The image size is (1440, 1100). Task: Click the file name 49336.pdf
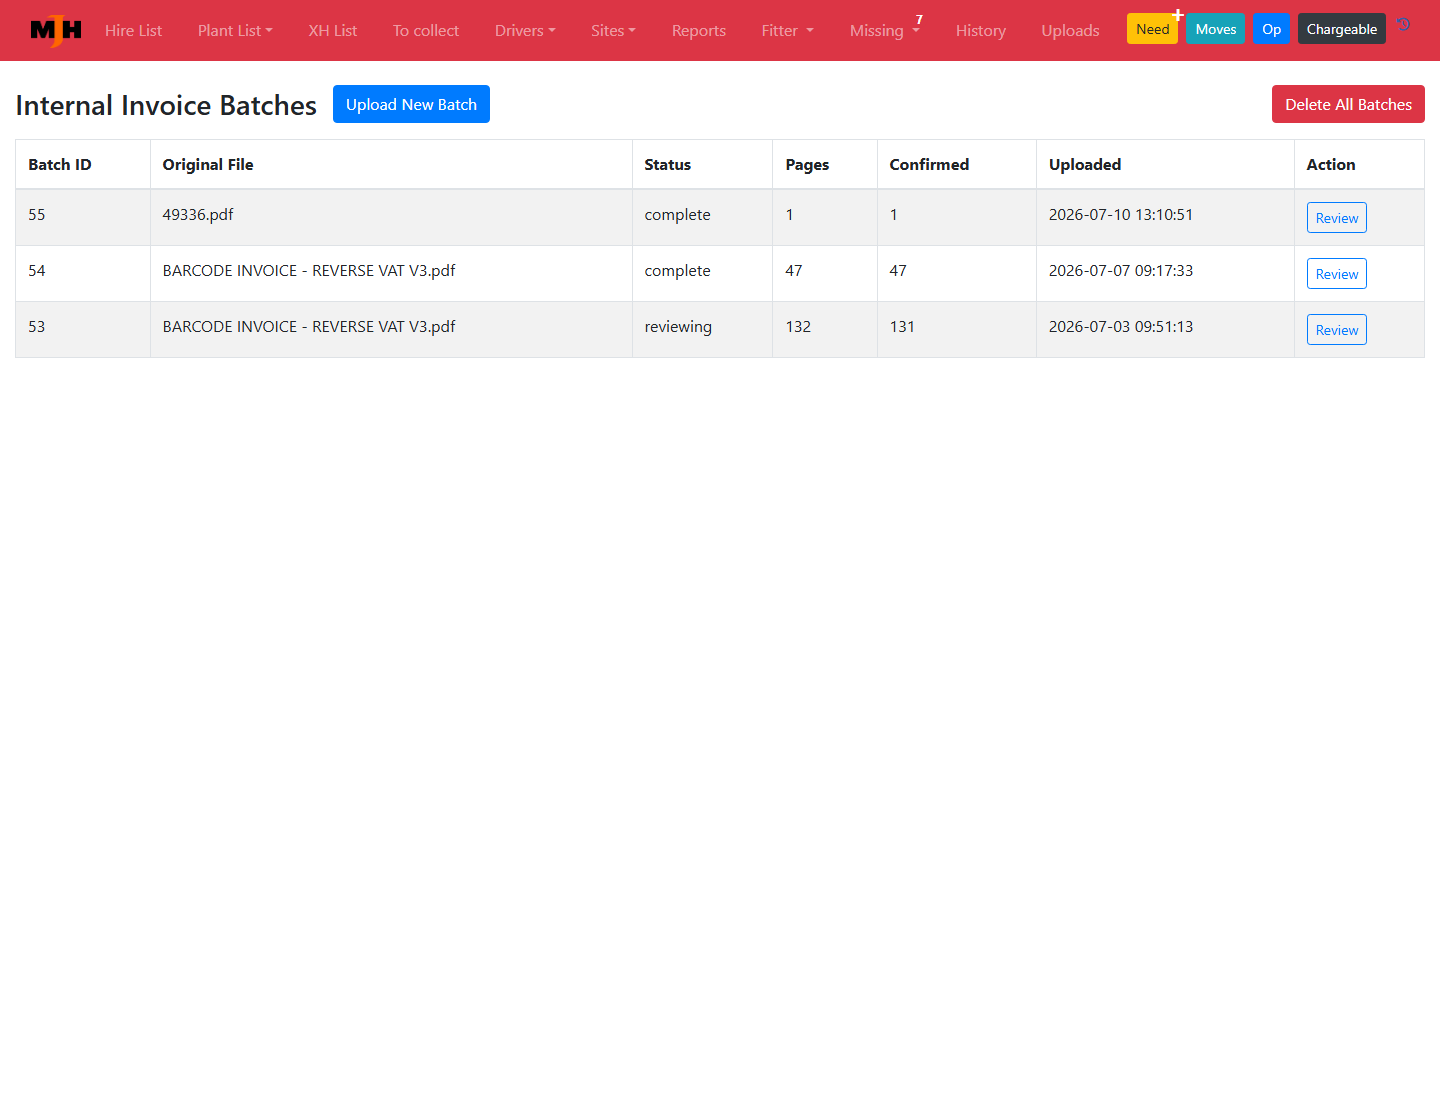[198, 214]
